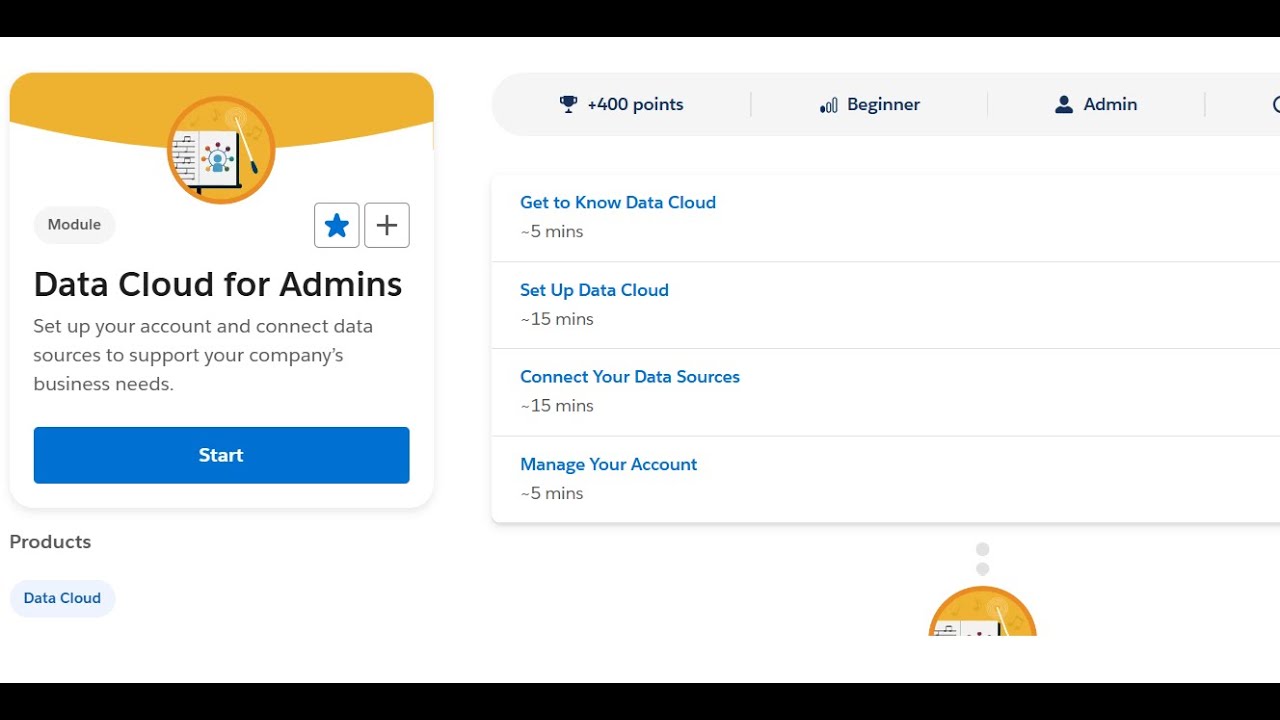Click the Module label pill
The width and height of the screenshot is (1280, 720).
[x=74, y=225]
